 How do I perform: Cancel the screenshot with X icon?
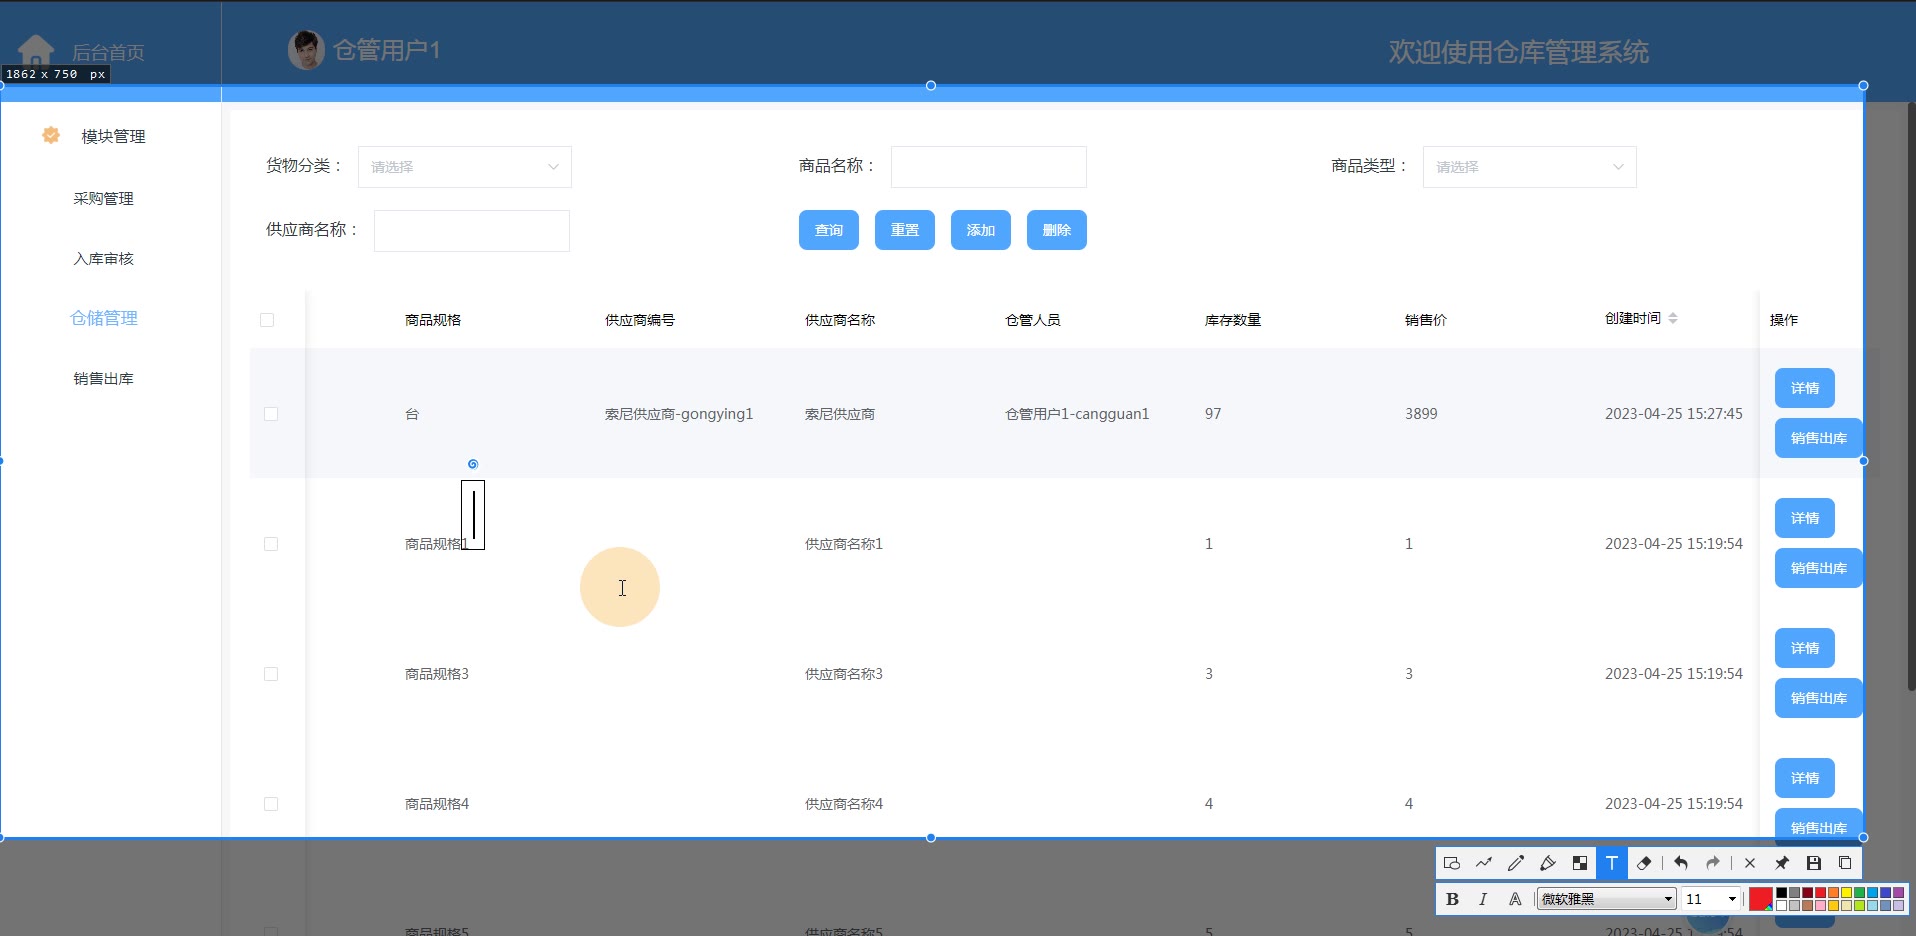(1750, 863)
